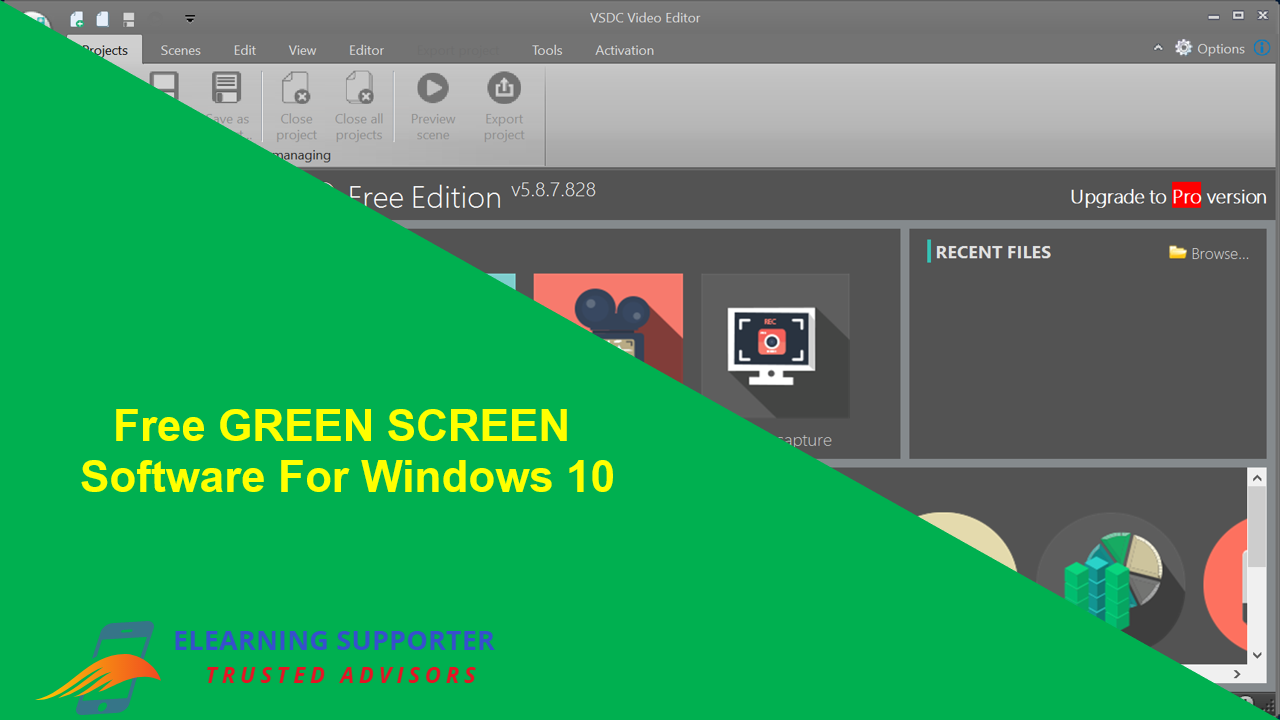Open the Tools menu

546,50
